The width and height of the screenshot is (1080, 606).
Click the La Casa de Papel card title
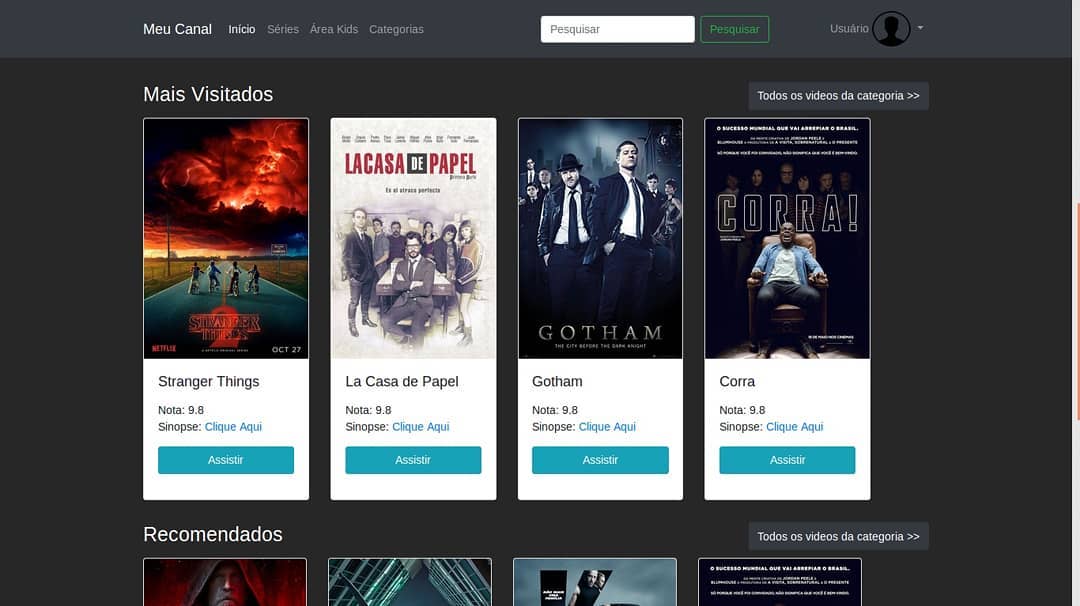tap(402, 382)
